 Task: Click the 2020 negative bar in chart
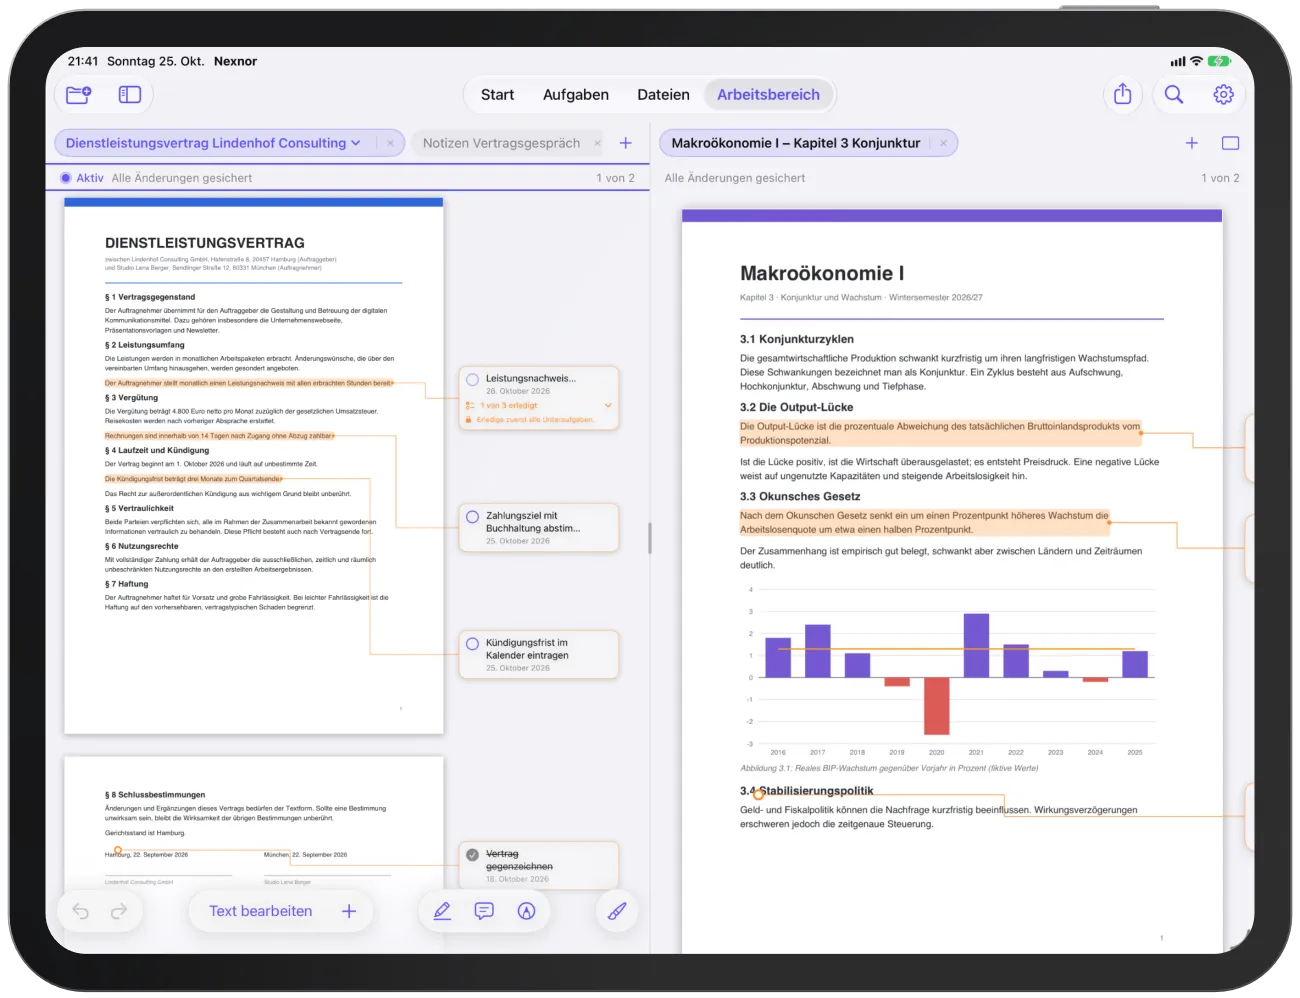(936, 706)
